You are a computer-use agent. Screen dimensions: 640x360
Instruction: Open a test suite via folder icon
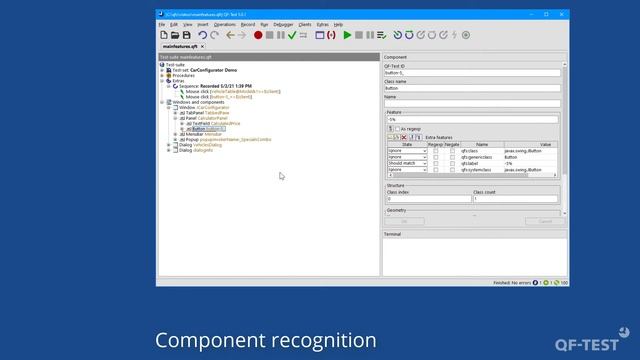pos(175,35)
